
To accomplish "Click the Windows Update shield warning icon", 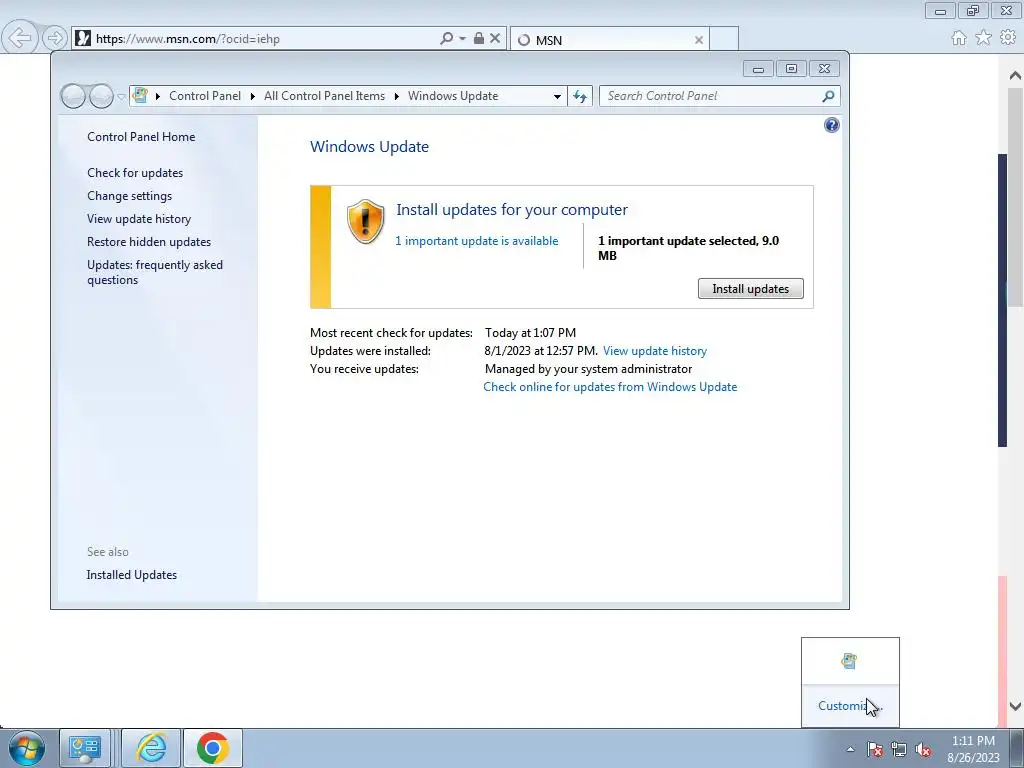I will point(365,221).
